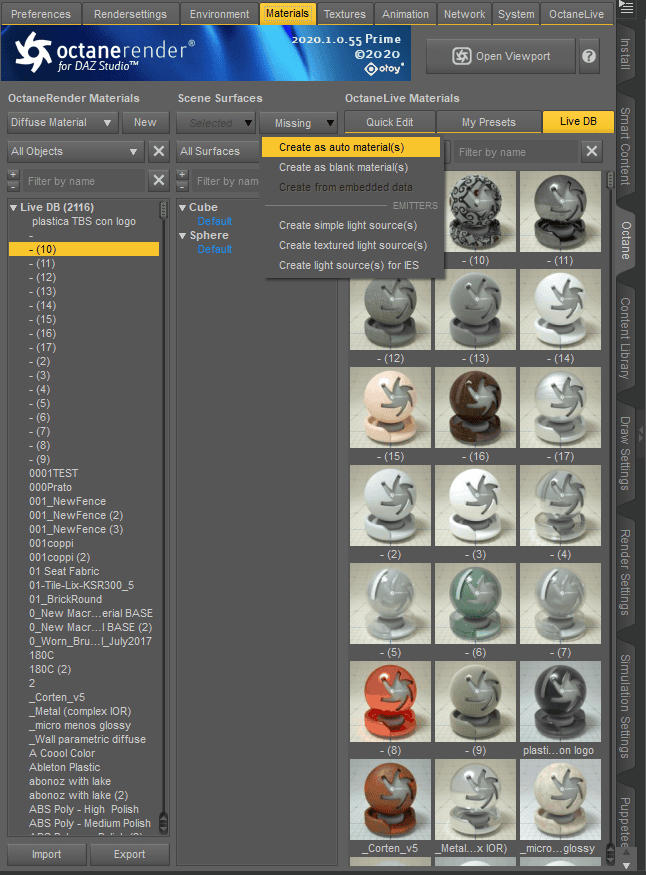Switch to the Preferences tab
This screenshot has width=646, height=875.
[41, 14]
